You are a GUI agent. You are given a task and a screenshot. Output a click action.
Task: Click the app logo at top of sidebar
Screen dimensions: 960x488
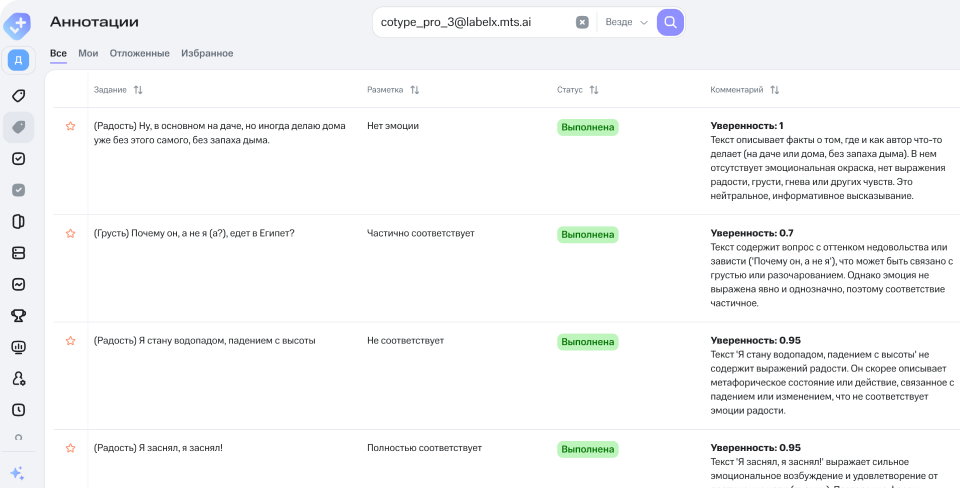click(x=17, y=24)
